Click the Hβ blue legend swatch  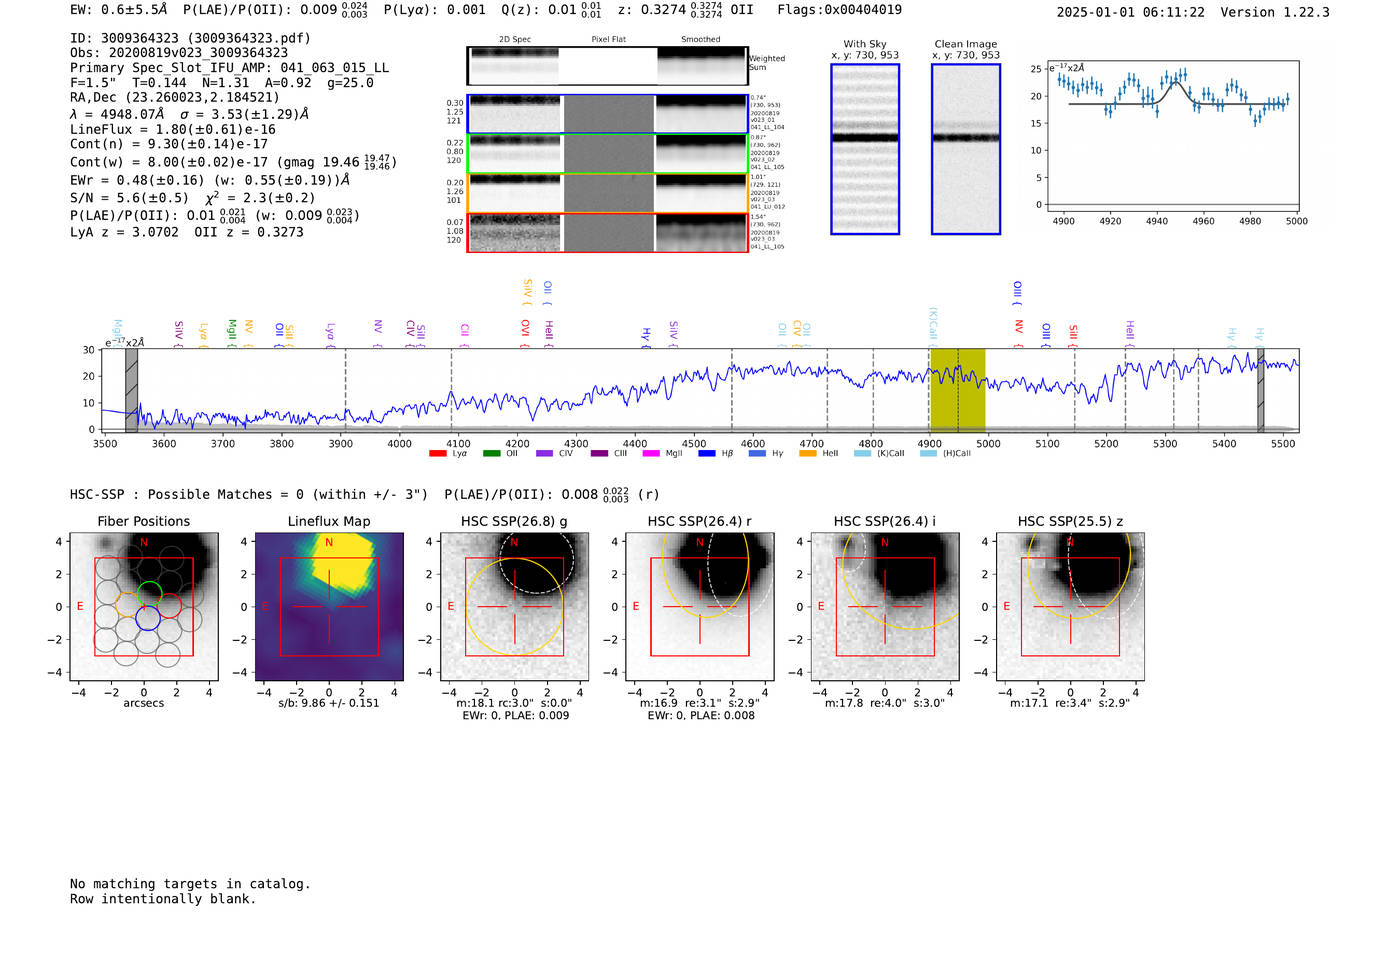pyautogui.click(x=706, y=454)
